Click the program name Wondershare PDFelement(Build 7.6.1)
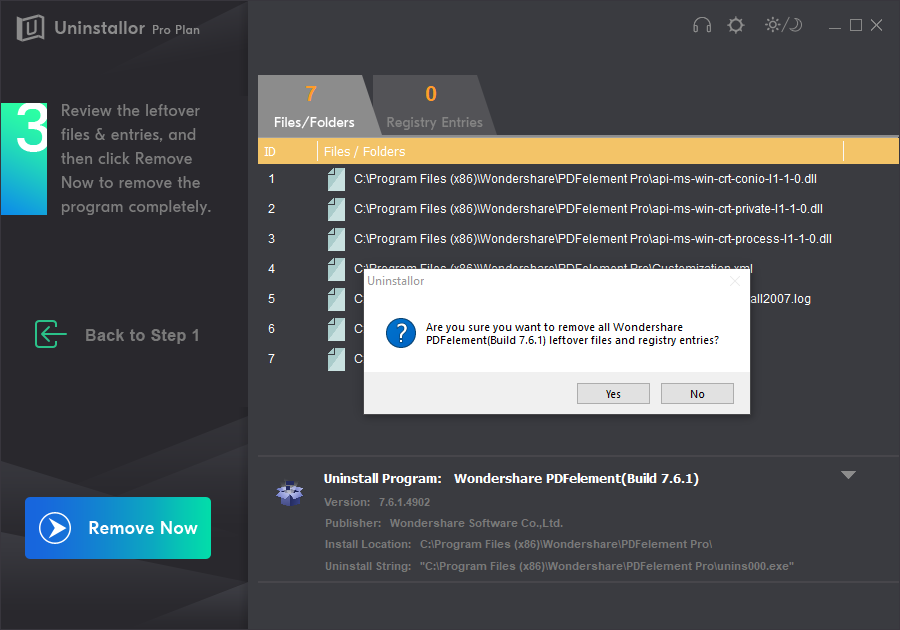The width and height of the screenshot is (900, 630). click(x=576, y=479)
